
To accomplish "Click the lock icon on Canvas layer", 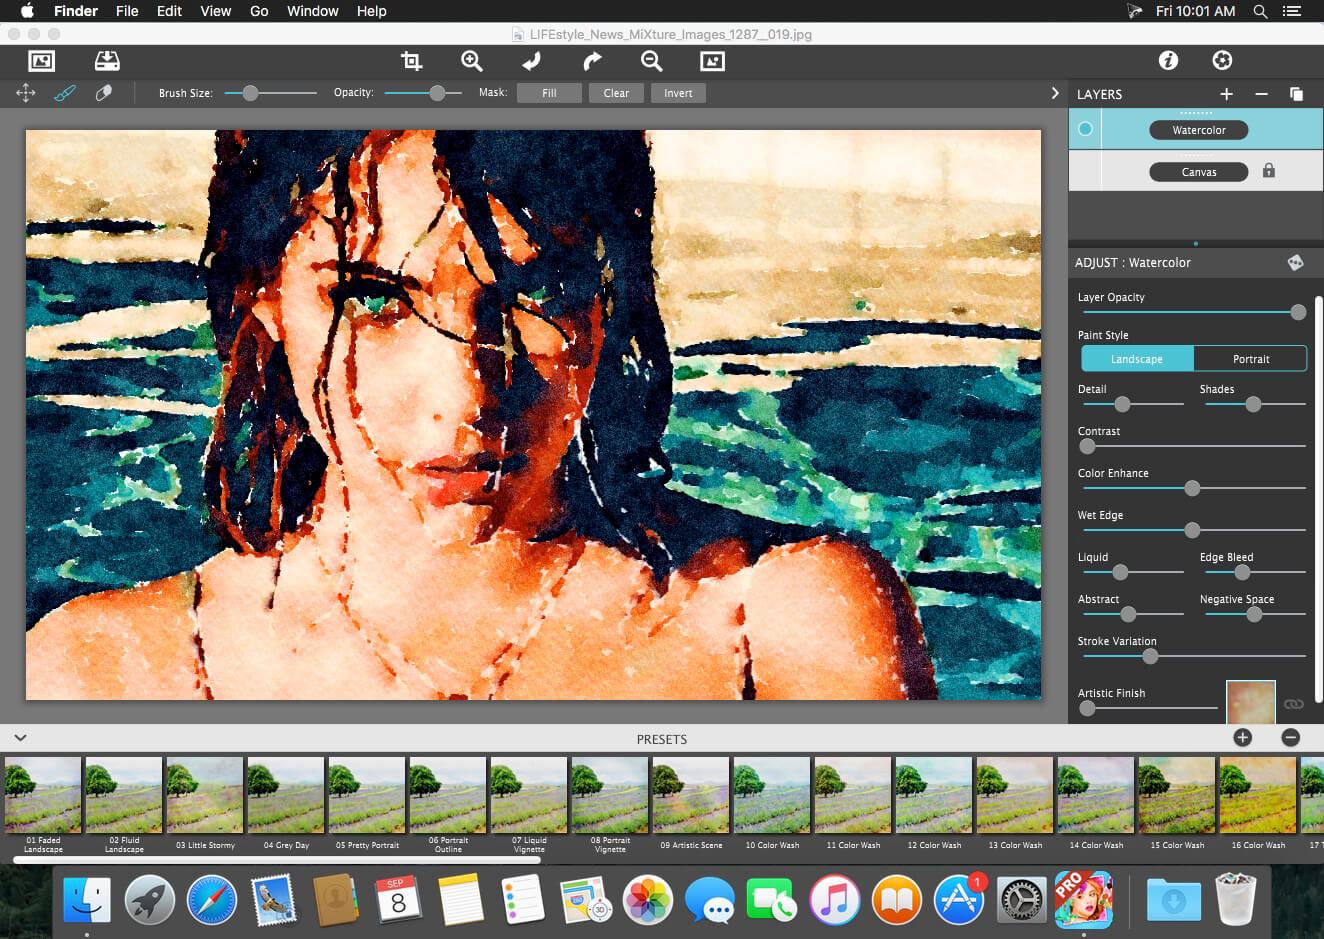I will [1268, 171].
